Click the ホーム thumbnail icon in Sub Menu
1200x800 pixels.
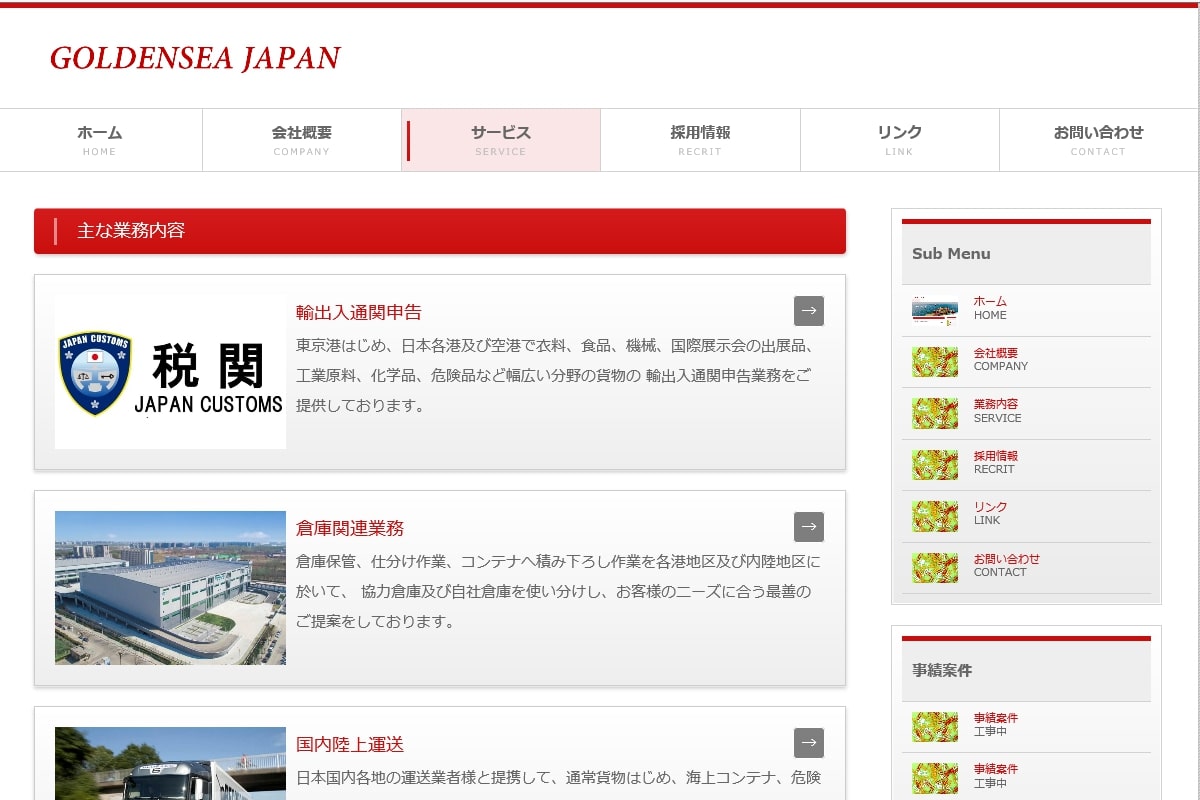tap(935, 310)
